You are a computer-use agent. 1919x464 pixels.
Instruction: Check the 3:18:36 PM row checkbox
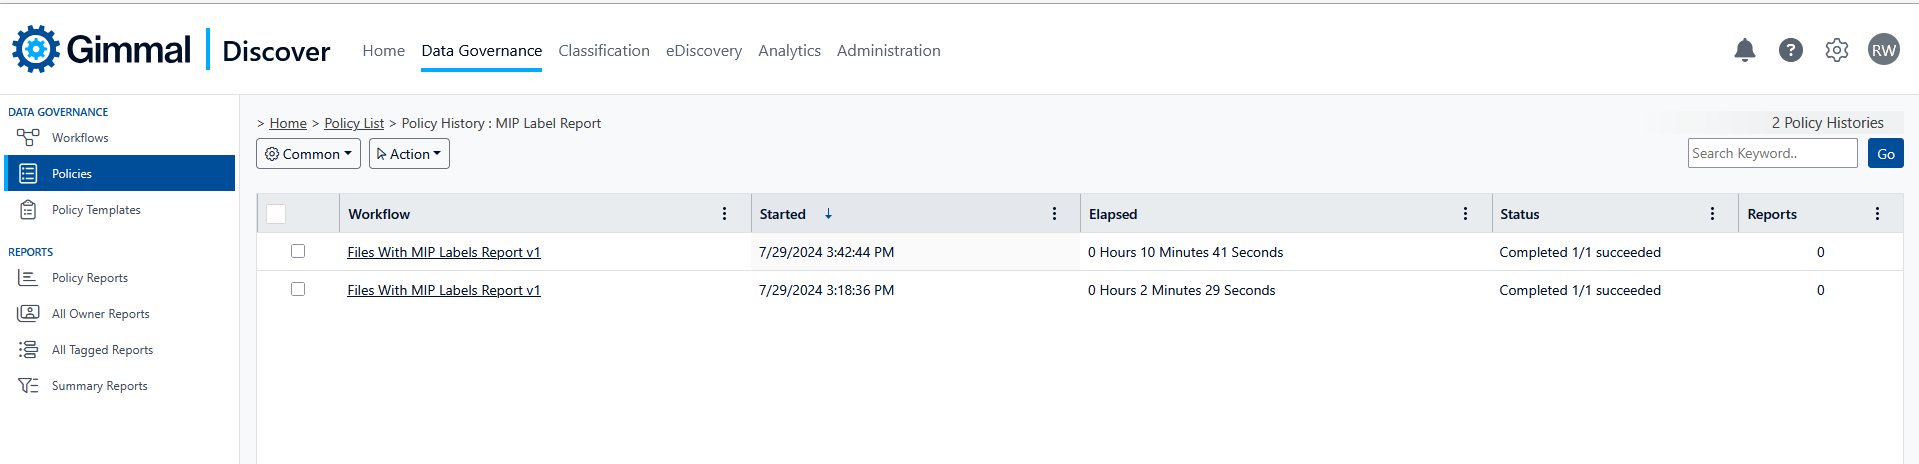(x=298, y=290)
